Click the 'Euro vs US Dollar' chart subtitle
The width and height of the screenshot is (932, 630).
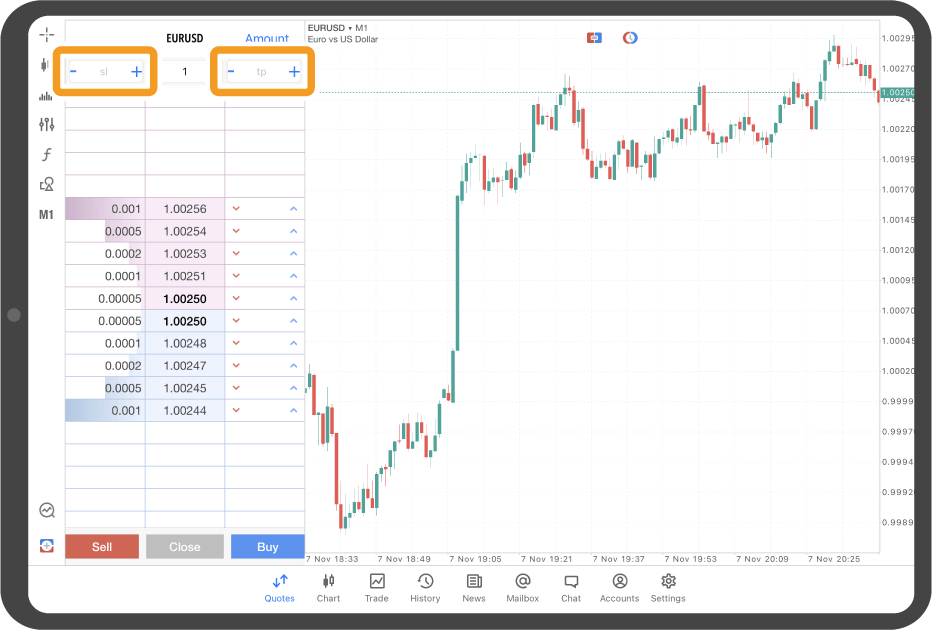pyautogui.click(x=342, y=39)
